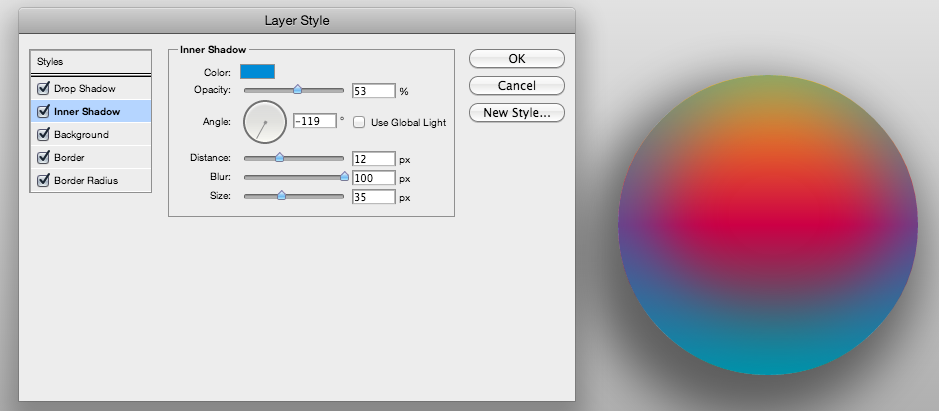Image resolution: width=939 pixels, height=411 pixels.
Task: Enable Use Global Light checkbox
Action: coord(359,122)
